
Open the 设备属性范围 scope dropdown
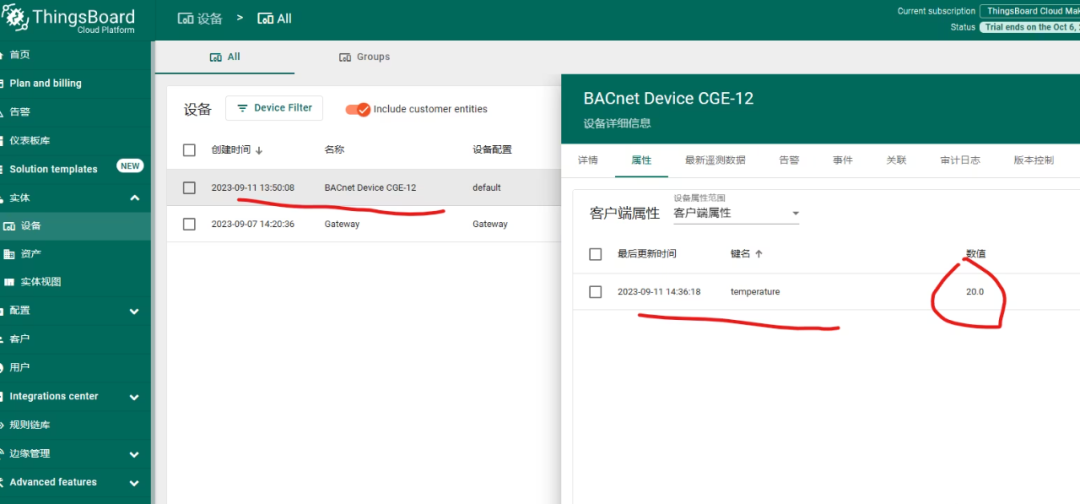(x=737, y=213)
